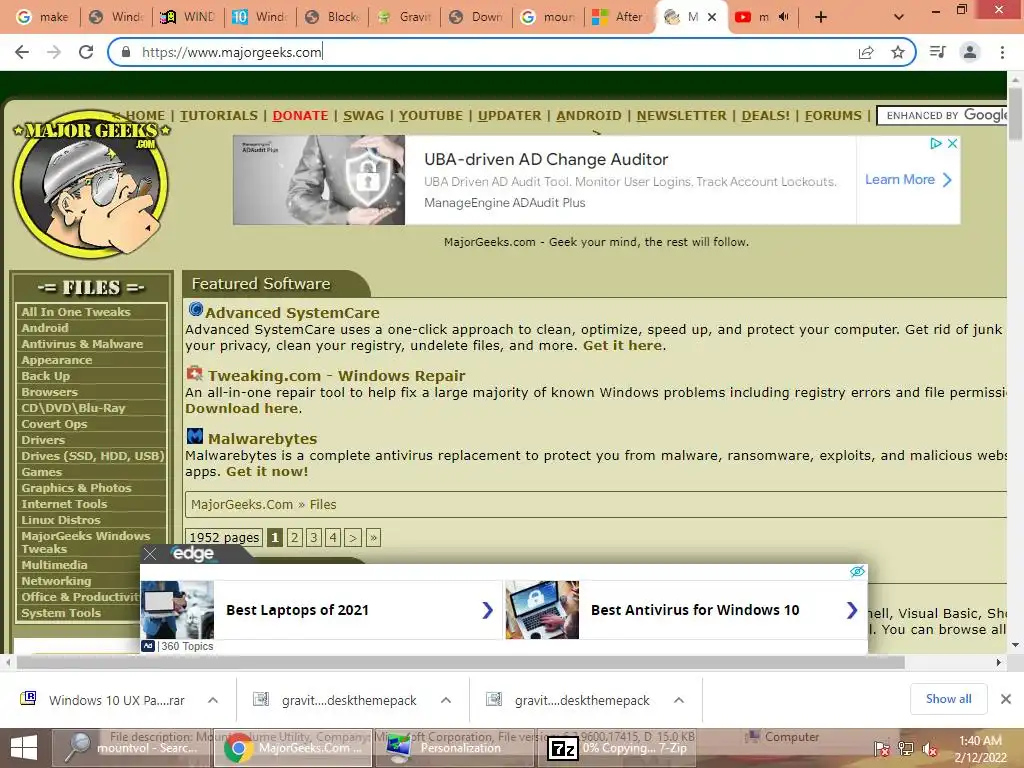Open the Chrome profile avatar
Image resolution: width=1024 pixels, height=768 pixels.
970,52
